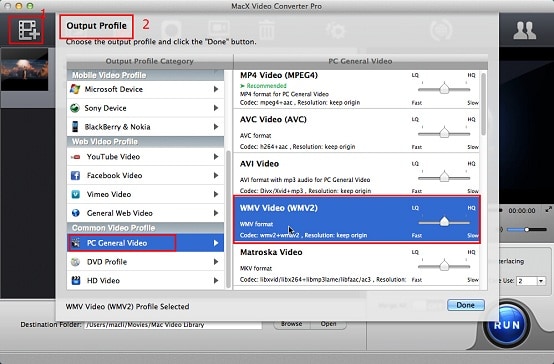Expand DVD Profile submenu arrow
This screenshot has width=554, height=364.
[216, 262]
